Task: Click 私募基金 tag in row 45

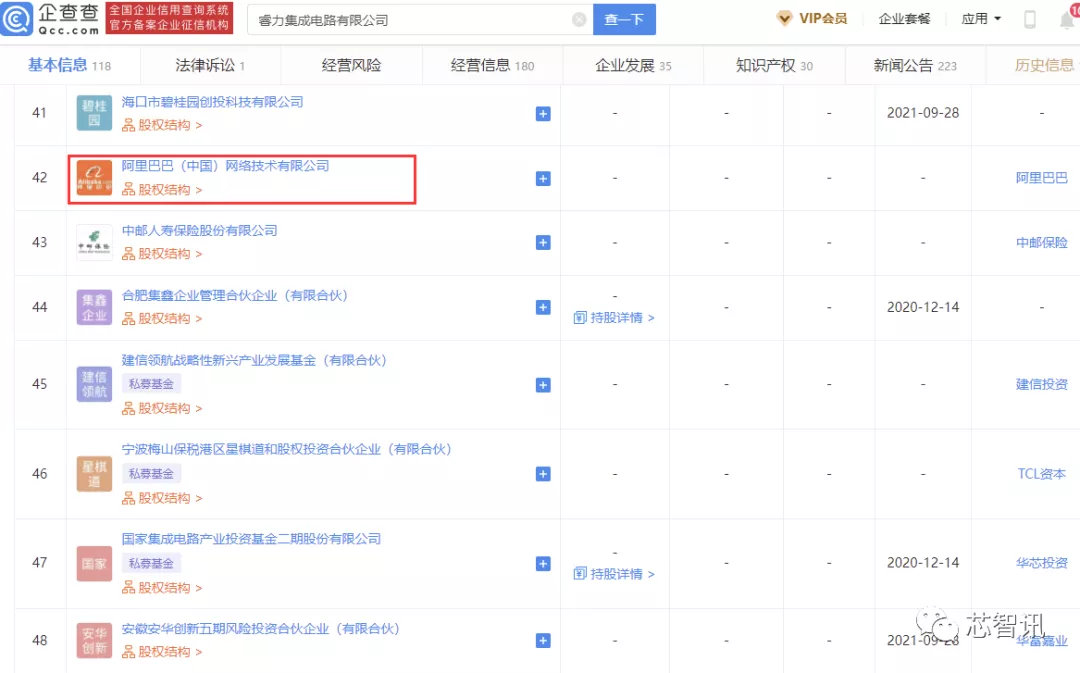Action: (151, 384)
